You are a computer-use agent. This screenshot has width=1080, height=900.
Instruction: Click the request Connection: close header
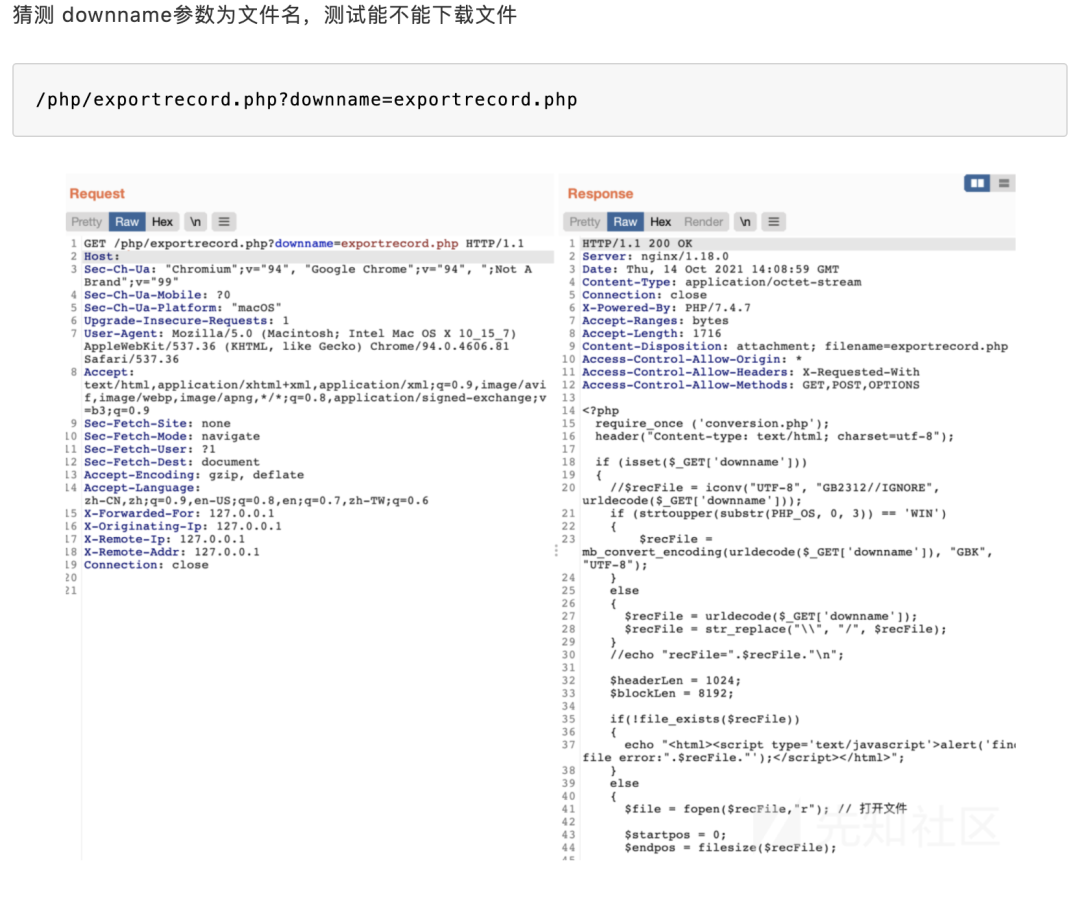[146, 565]
